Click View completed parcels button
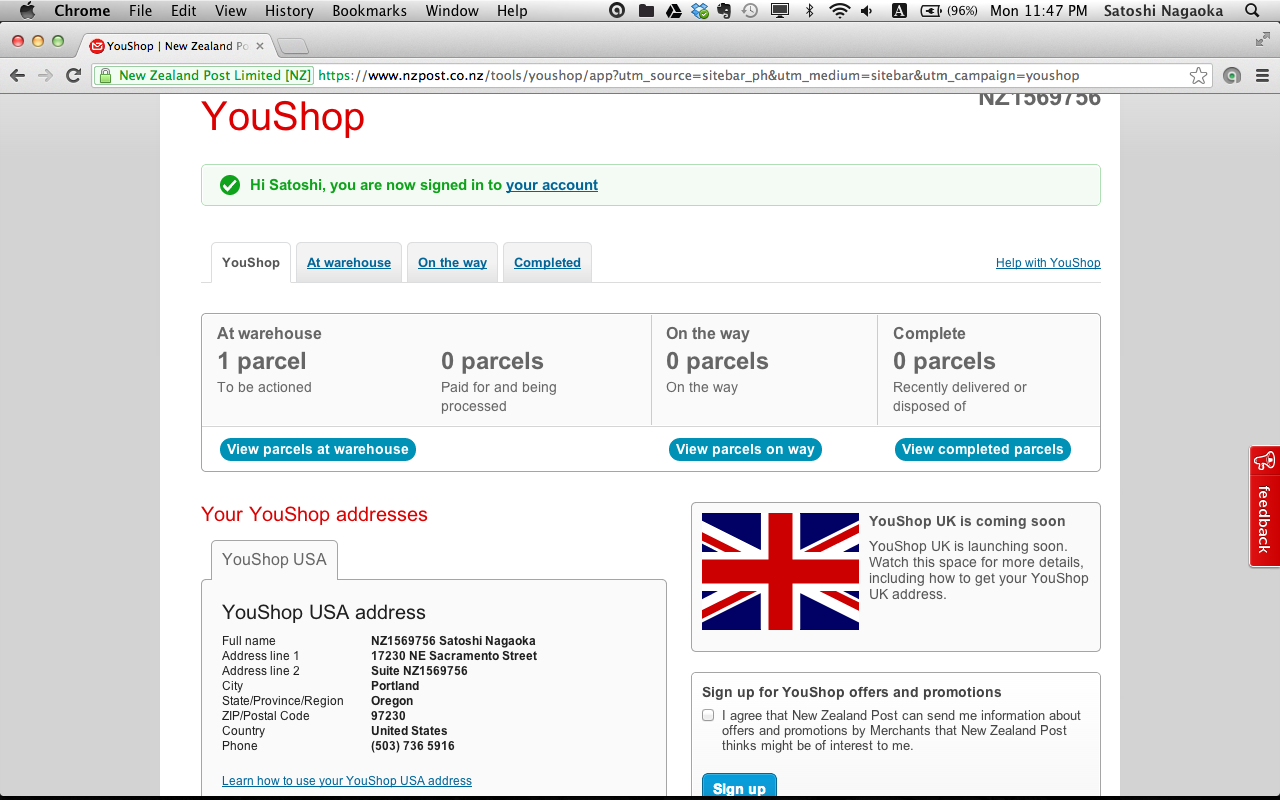The height and width of the screenshot is (800, 1280). 983,450
